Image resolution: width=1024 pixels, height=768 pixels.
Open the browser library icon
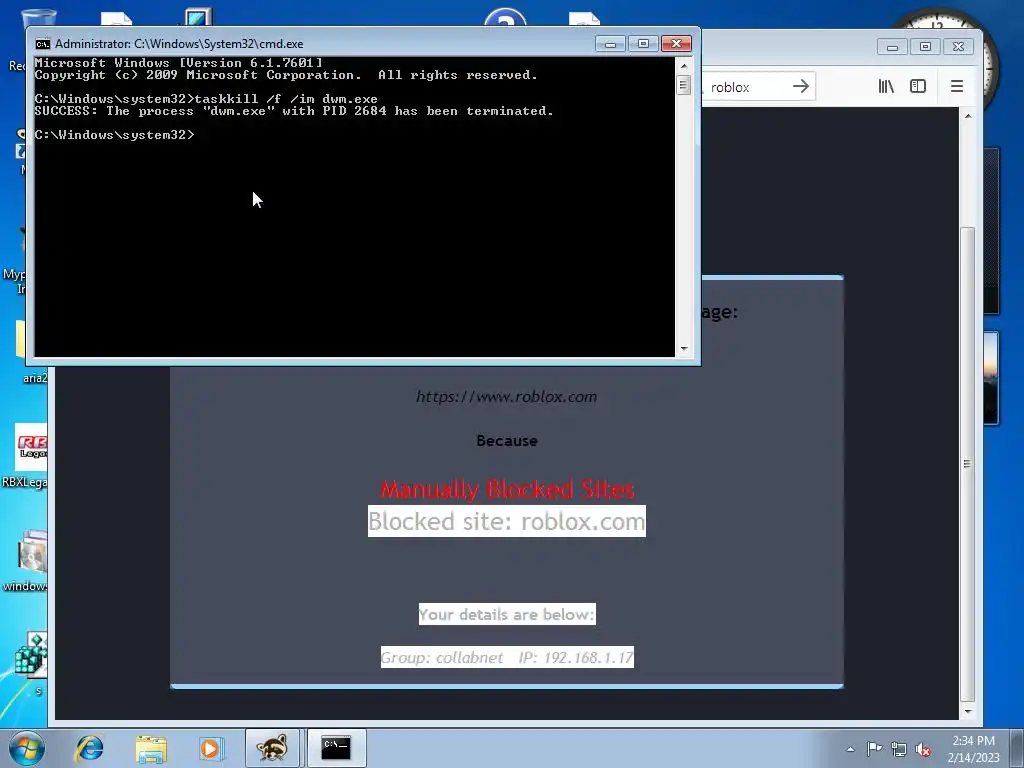[x=886, y=86]
